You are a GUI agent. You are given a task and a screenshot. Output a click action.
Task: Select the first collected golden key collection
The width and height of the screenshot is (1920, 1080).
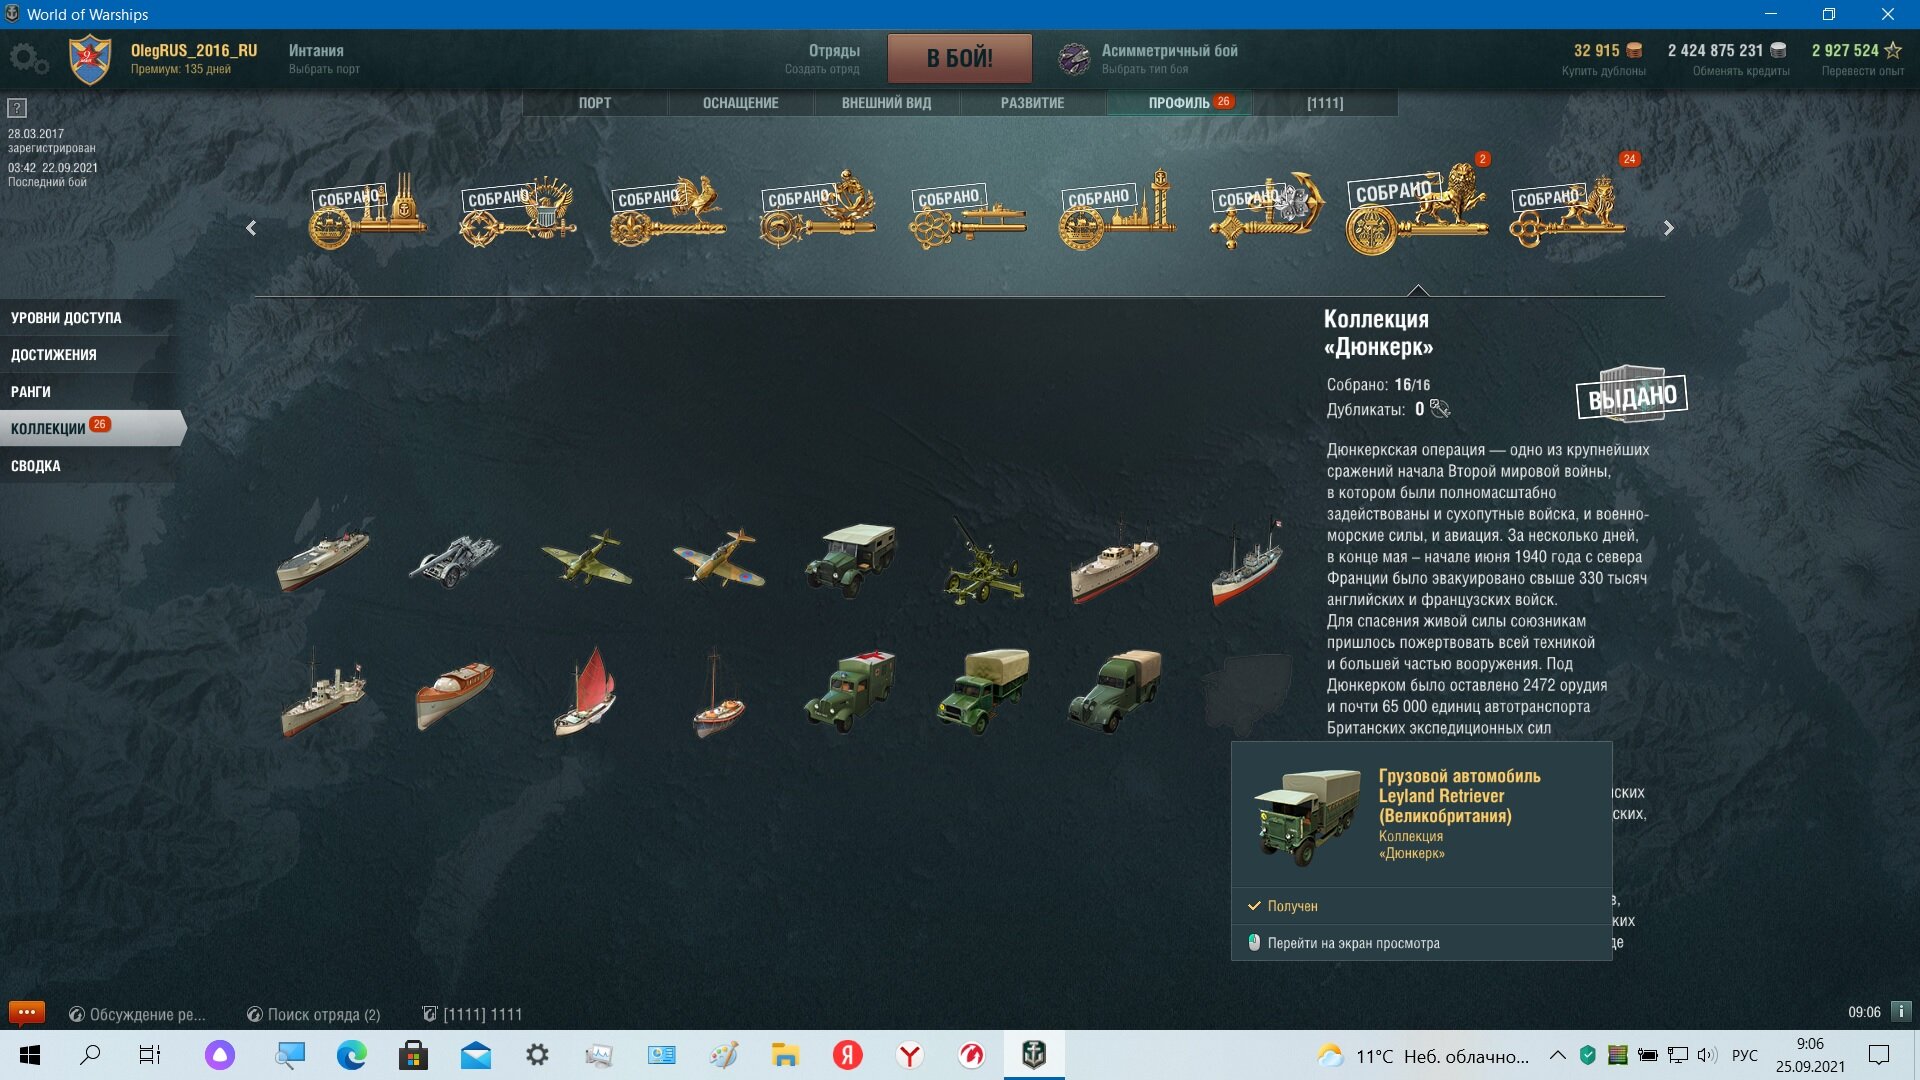coord(367,211)
